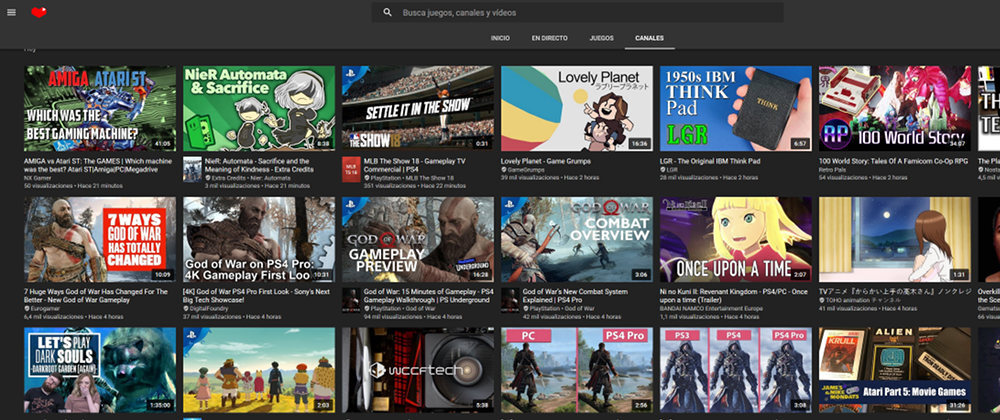
Task: Click the red YouTube Gaming heart logo
Action: (39, 12)
